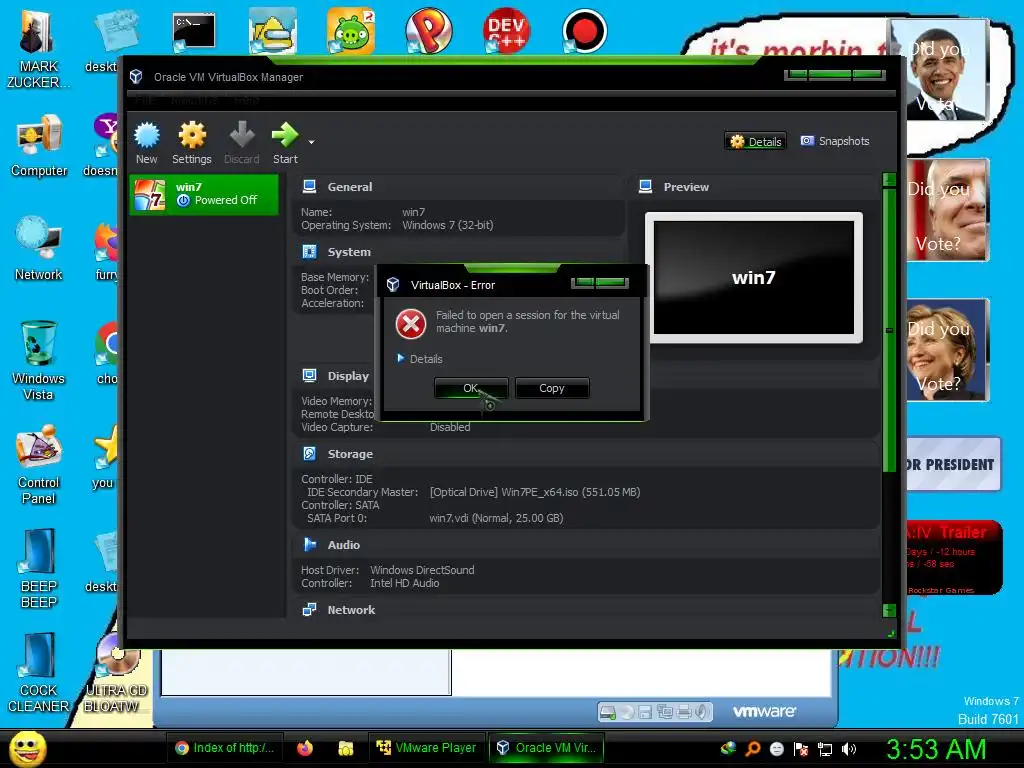Click the details pane scrollbar up arrow

pyautogui.click(x=889, y=180)
